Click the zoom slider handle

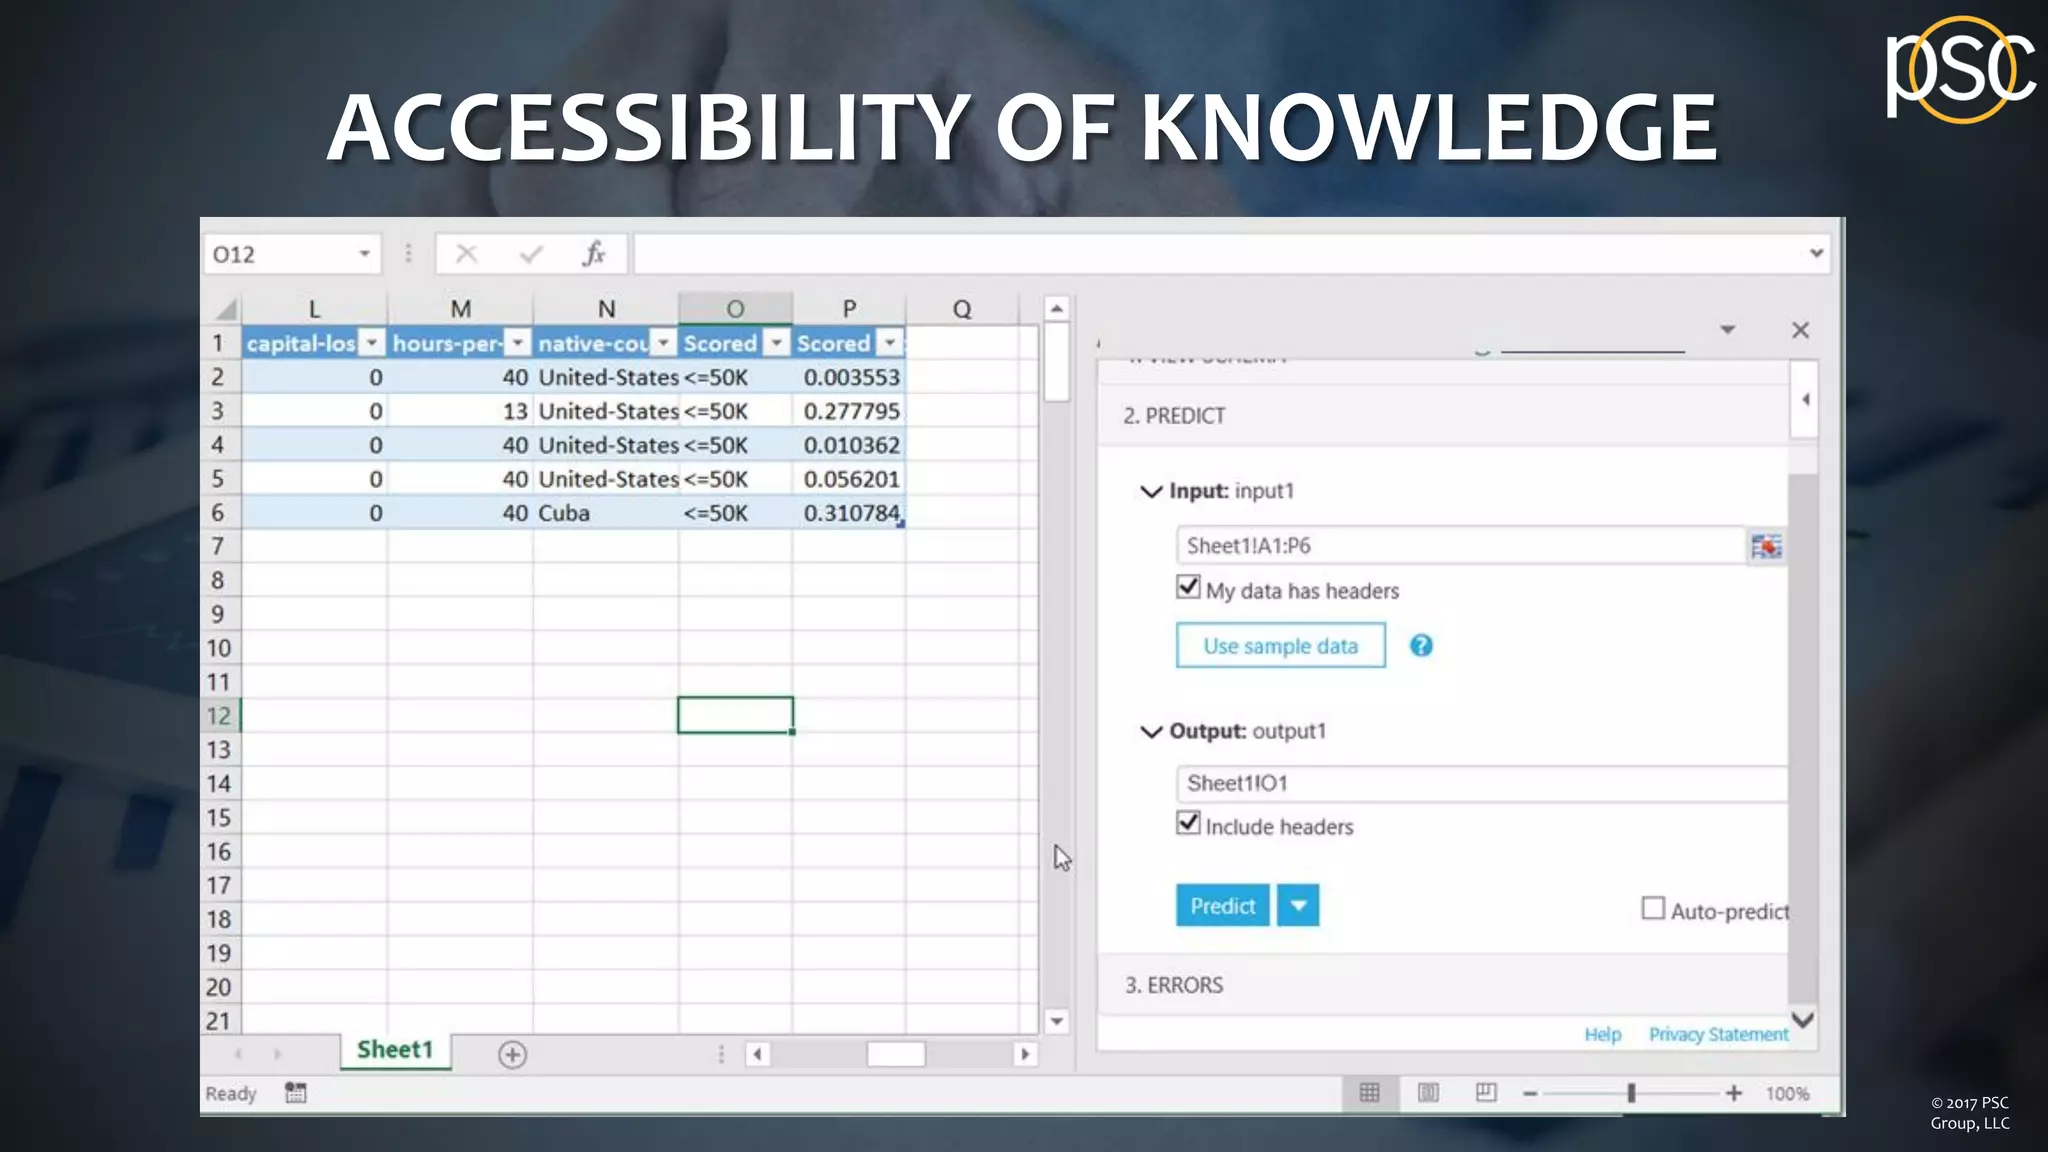click(1631, 1094)
